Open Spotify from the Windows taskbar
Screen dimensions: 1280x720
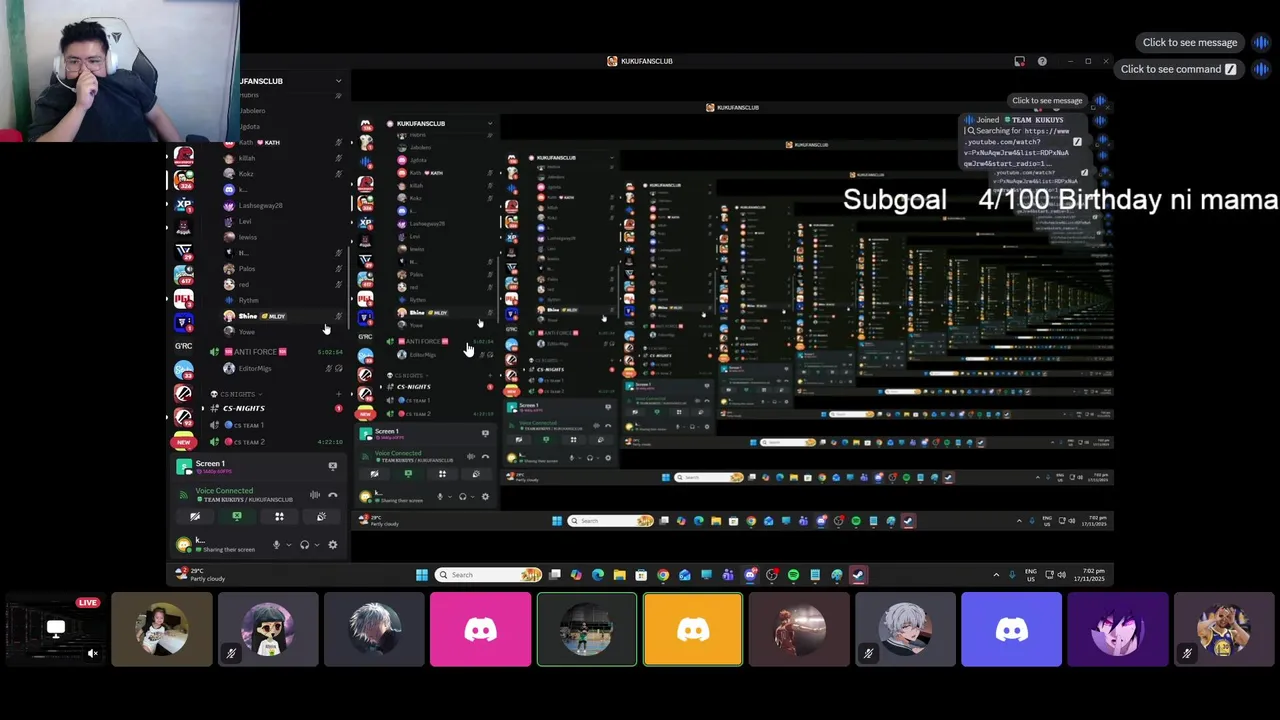pos(793,575)
